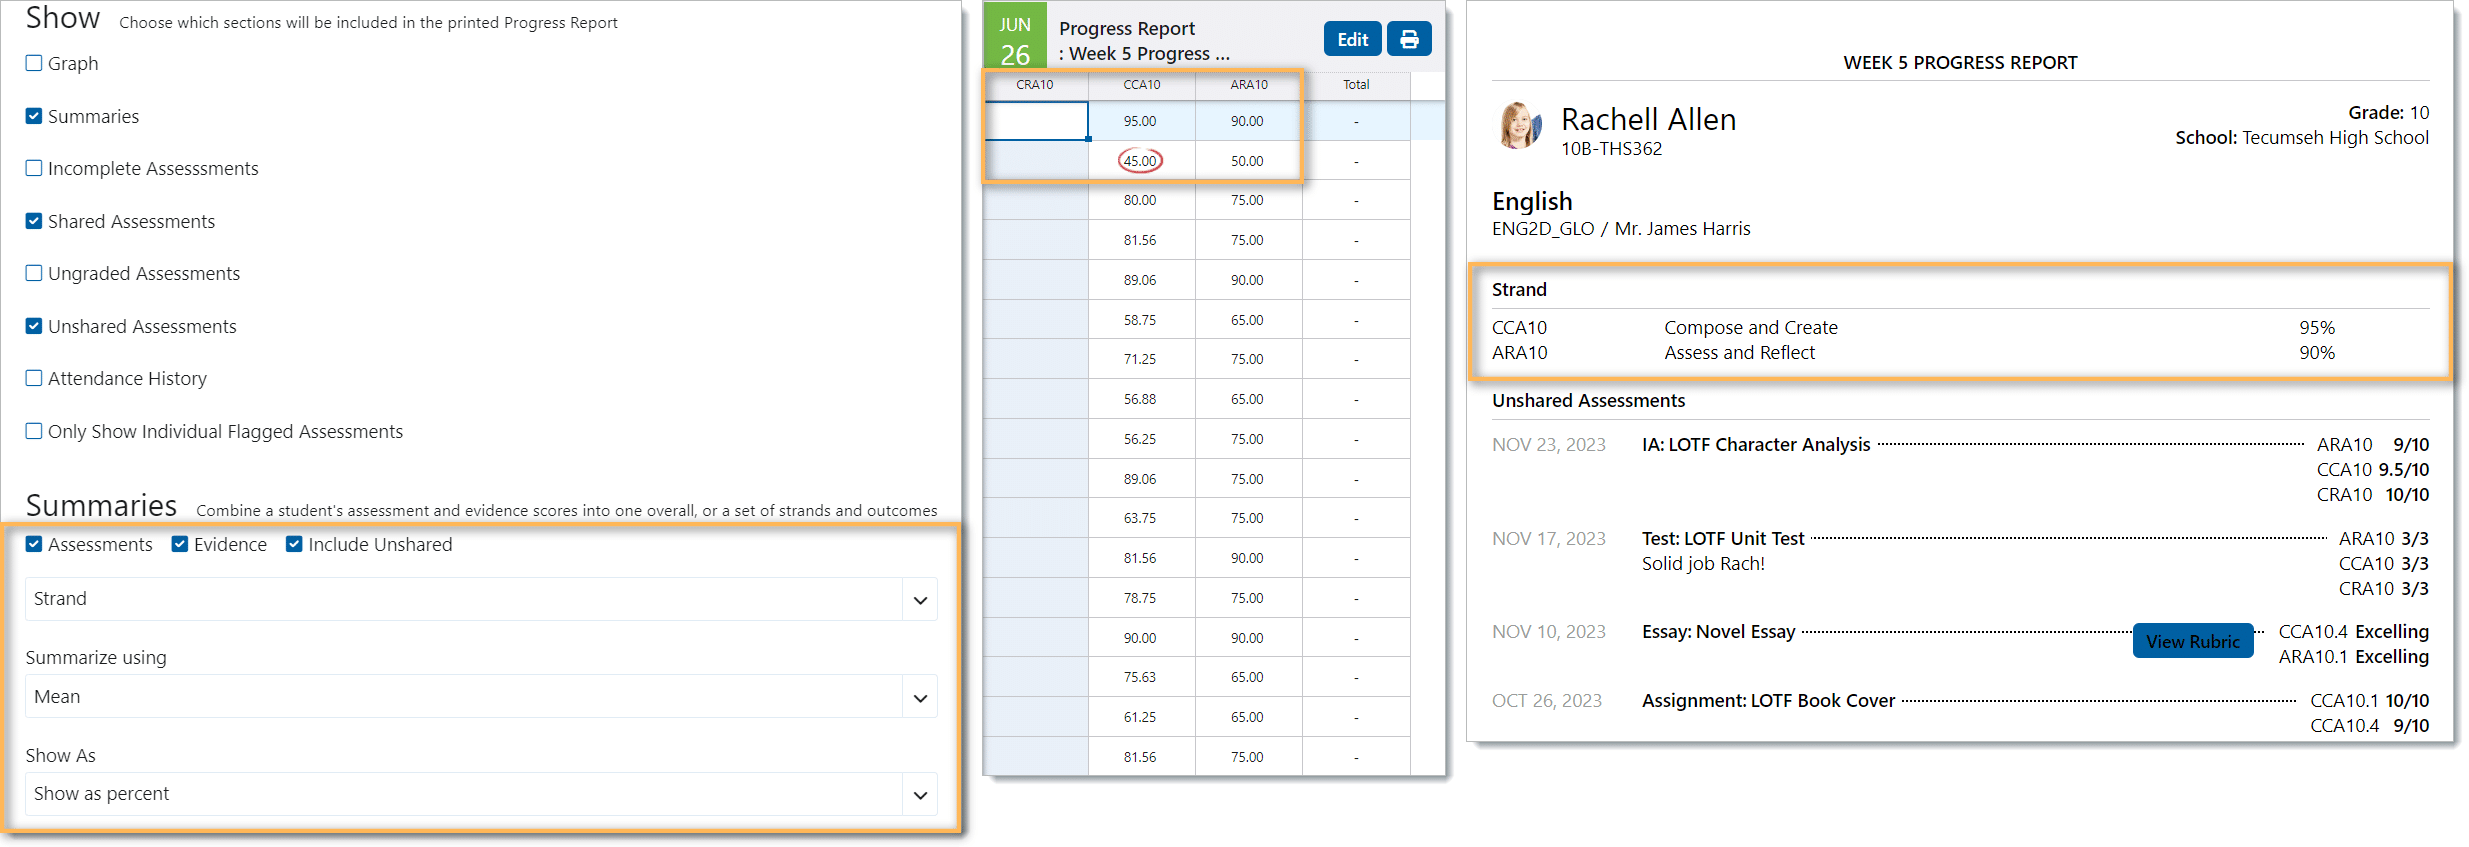The height and width of the screenshot is (847, 2469).
Task: Click the JUN 26 date badge
Action: (1015, 40)
